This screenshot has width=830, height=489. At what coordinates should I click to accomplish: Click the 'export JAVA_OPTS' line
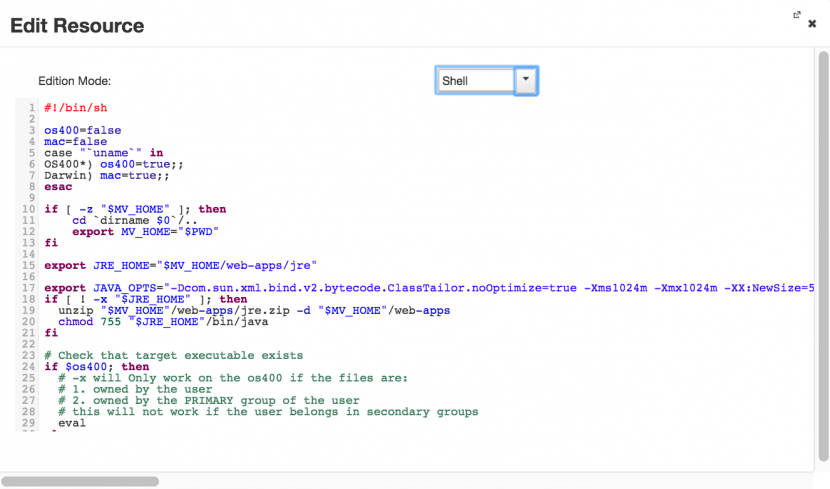[429, 288]
